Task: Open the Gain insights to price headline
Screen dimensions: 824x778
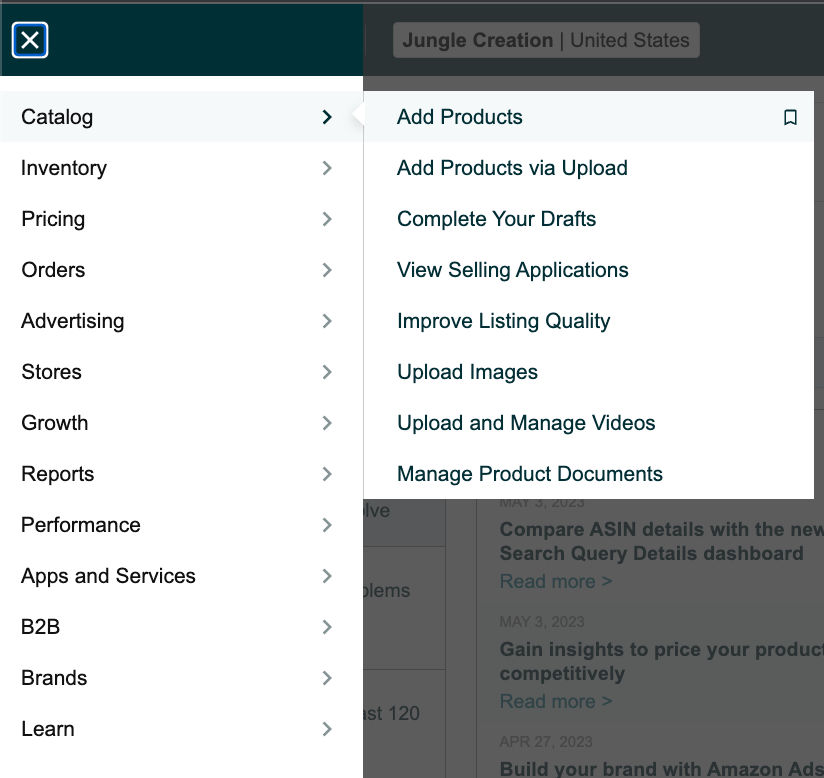Action: (x=662, y=661)
